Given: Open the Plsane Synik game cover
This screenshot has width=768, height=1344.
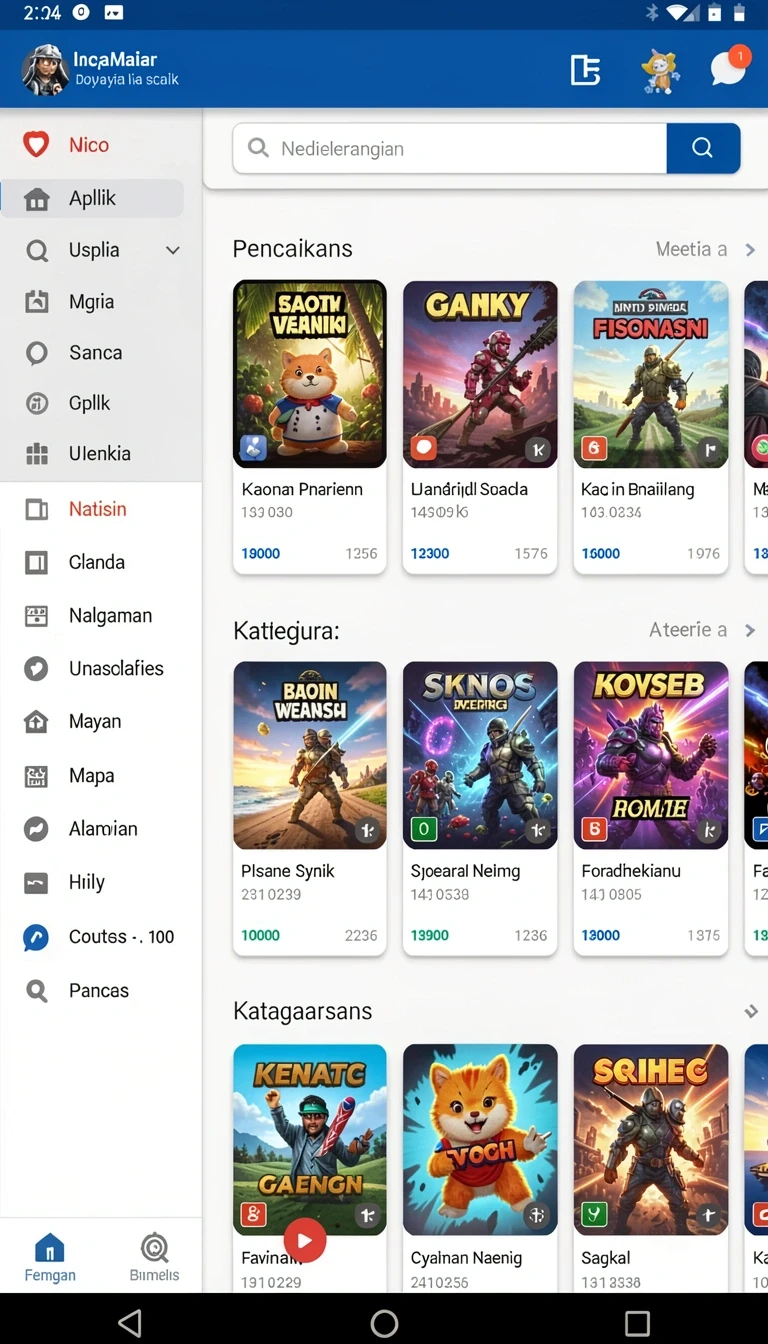Looking at the screenshot, I should pyautogui.click(x=310, y=755).
